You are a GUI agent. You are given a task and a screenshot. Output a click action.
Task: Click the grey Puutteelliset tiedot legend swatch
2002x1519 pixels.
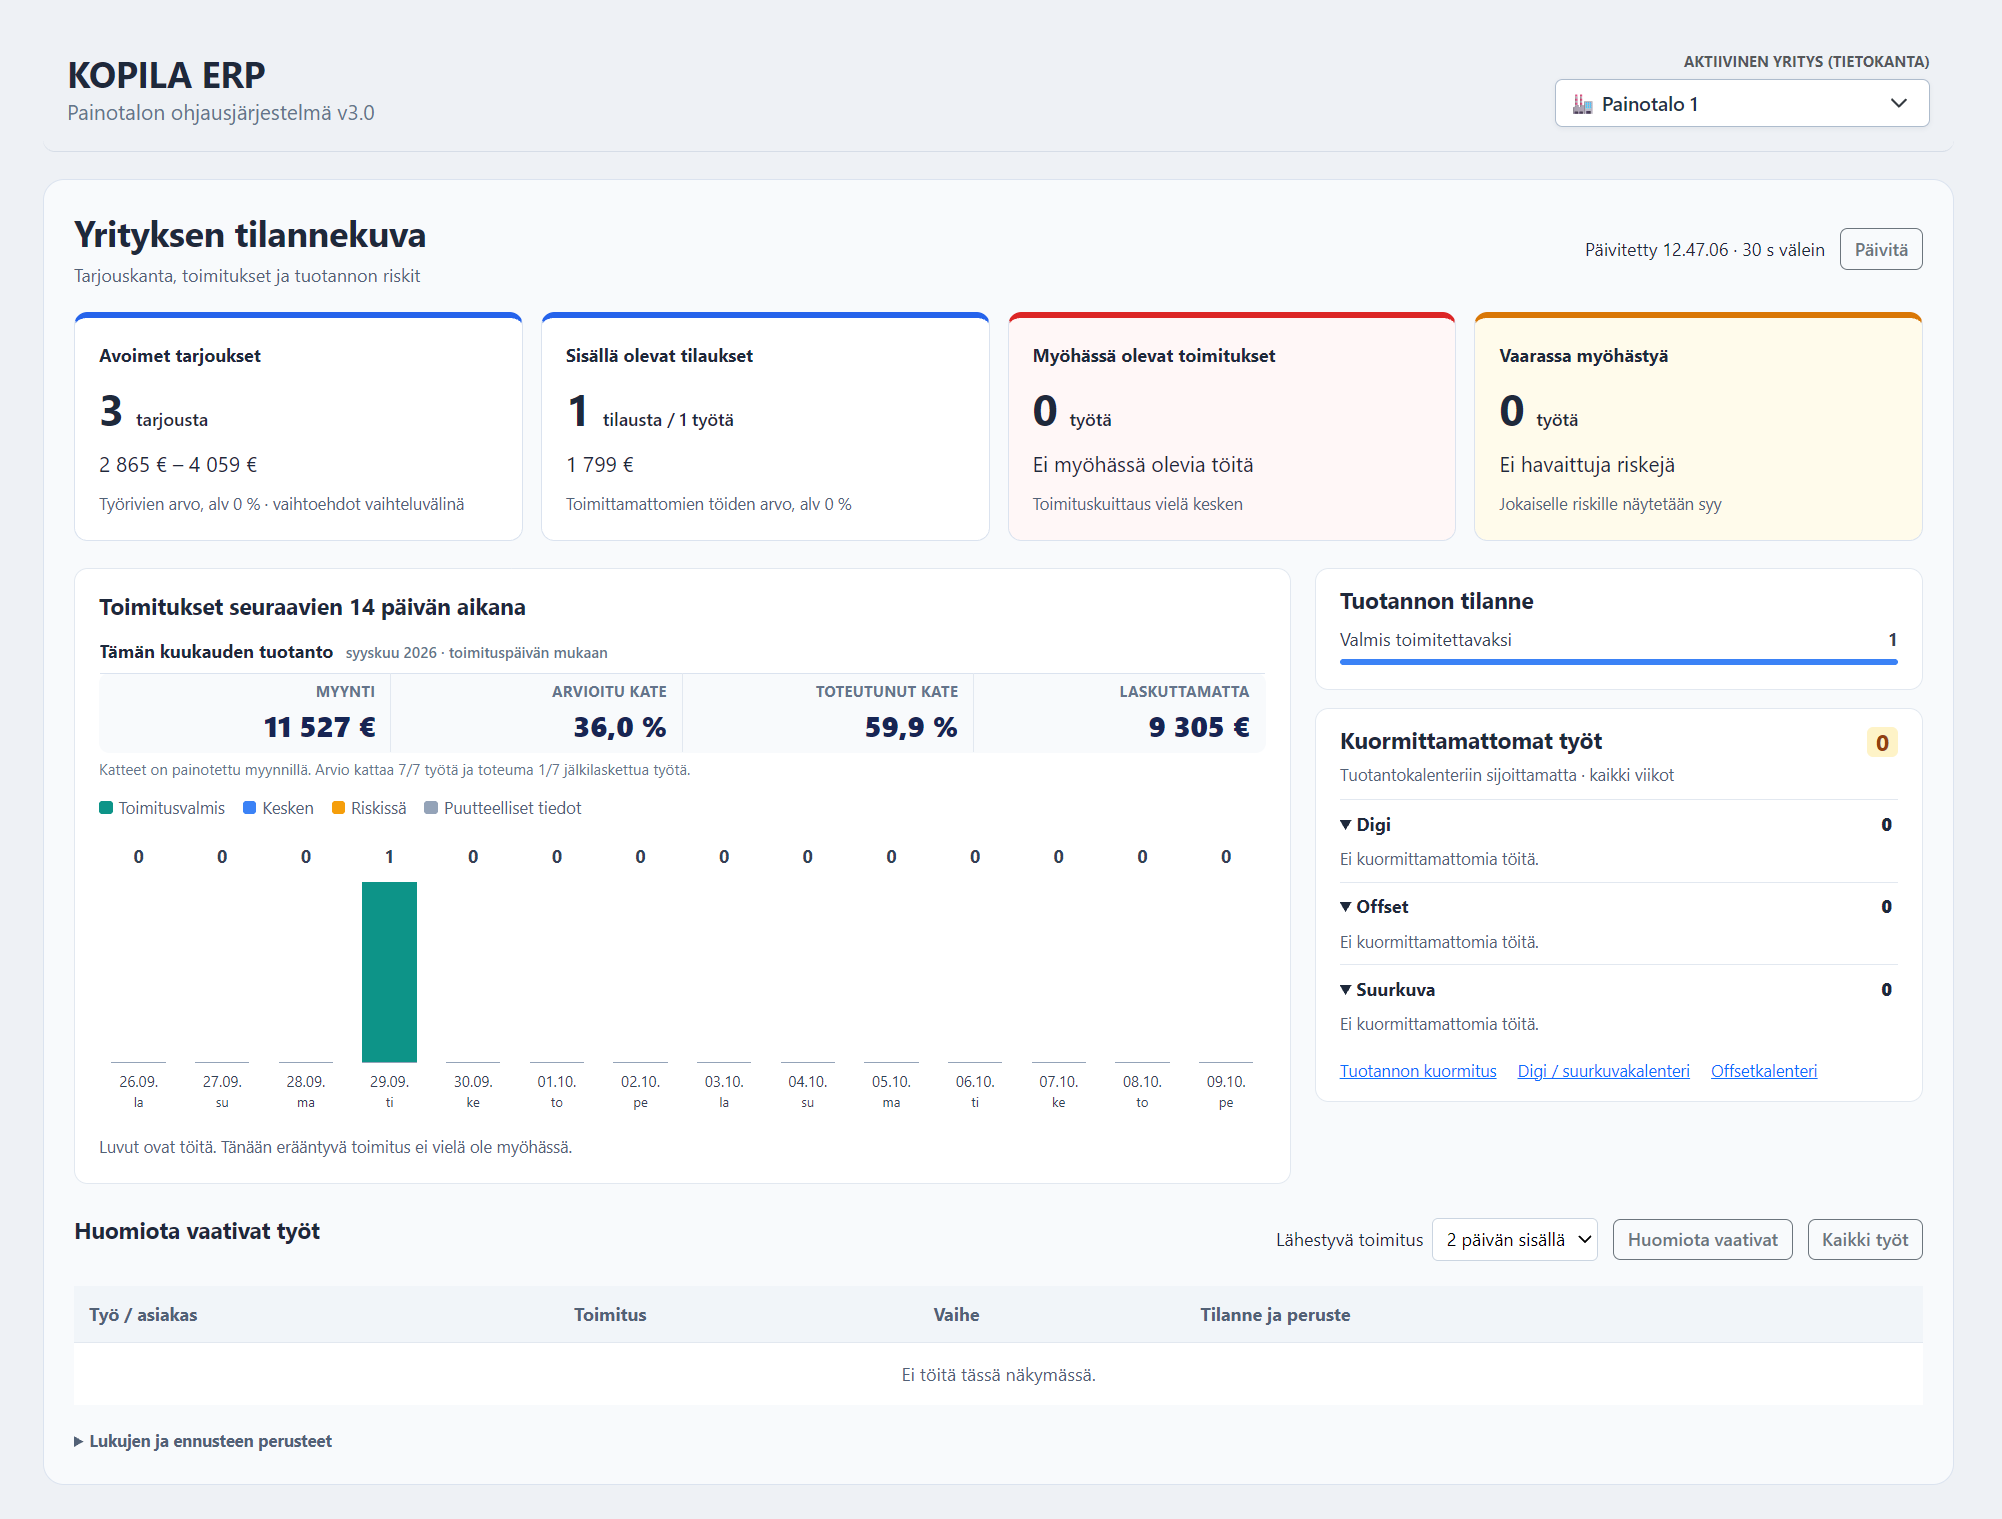pos(431,808)
